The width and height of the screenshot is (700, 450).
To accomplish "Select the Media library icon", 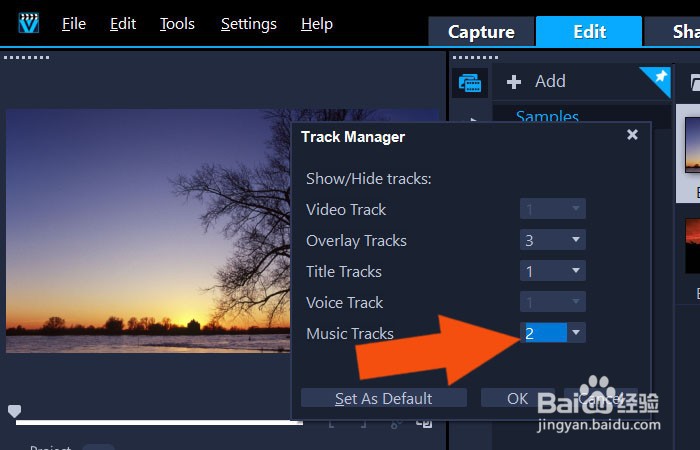I will click(470, 83).
